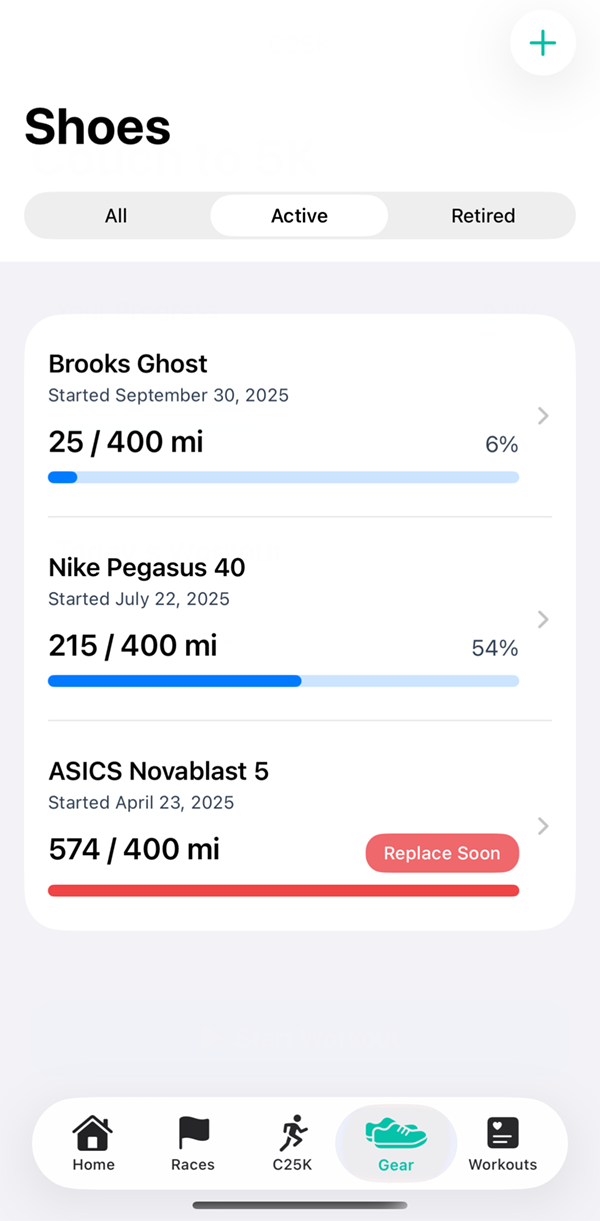
Task: Tap the Replace Soon badge
Action: pos(442,853)
